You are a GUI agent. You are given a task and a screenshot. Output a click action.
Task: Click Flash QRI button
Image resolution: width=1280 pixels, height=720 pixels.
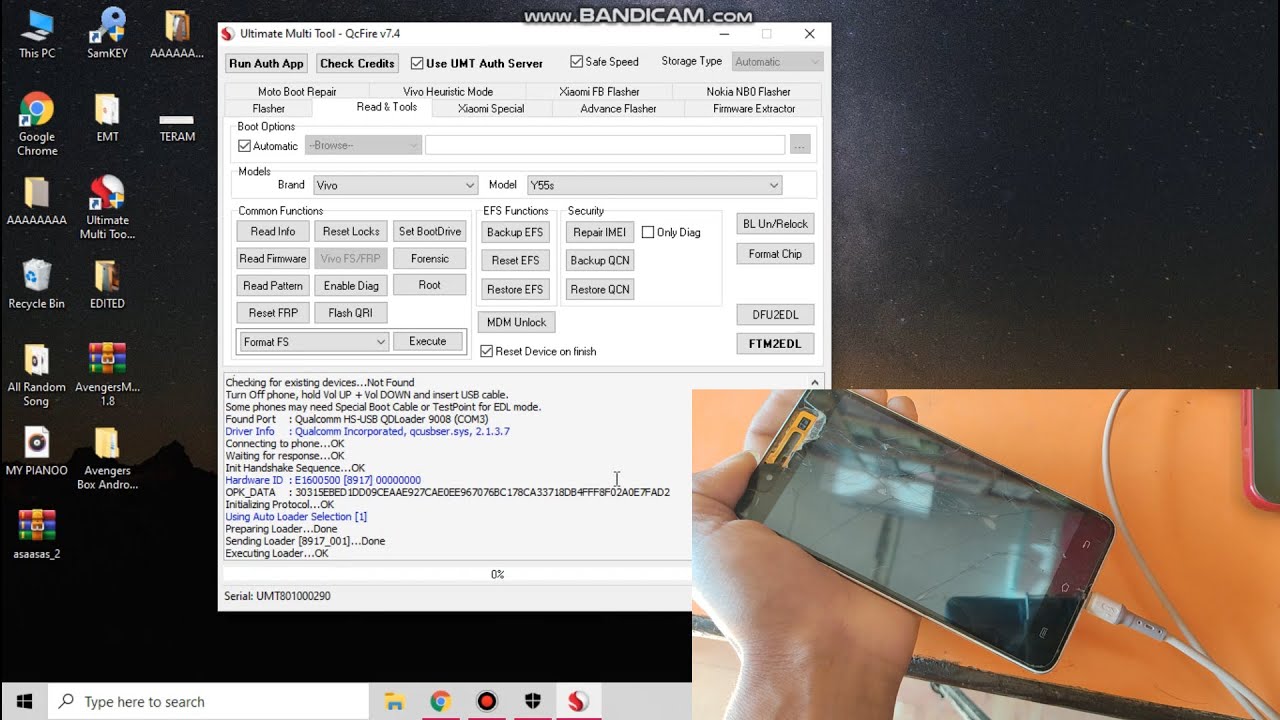351,313
